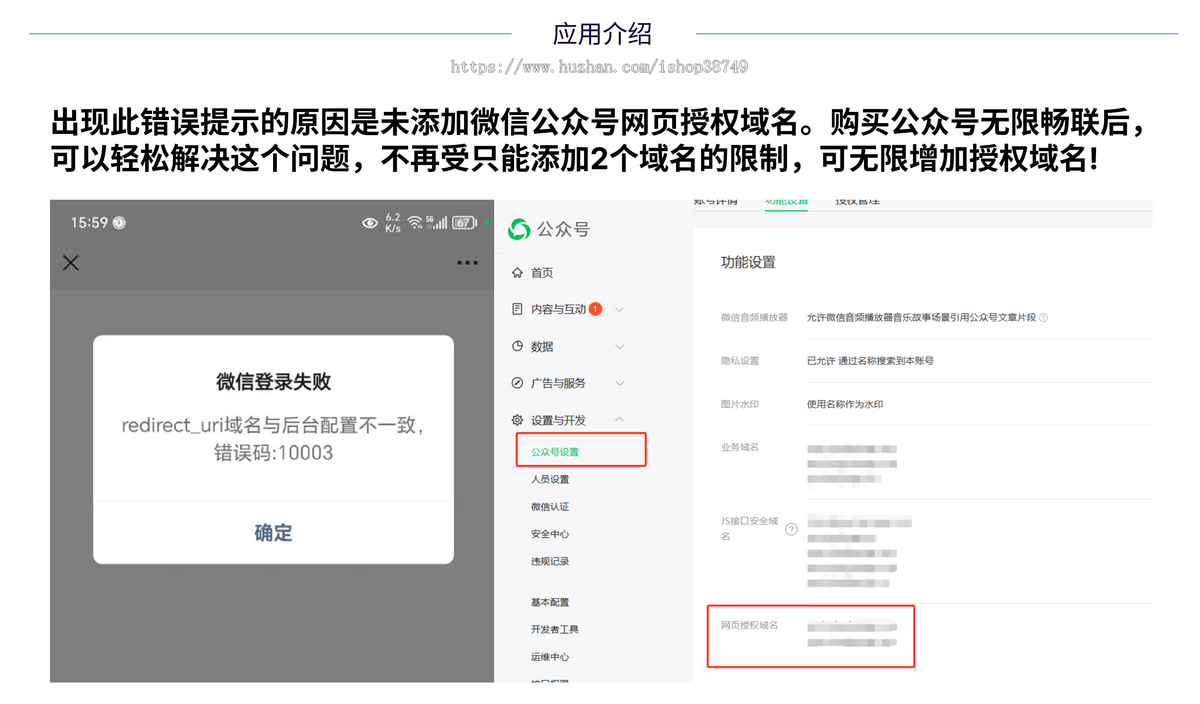Screen dimensions: 1200x704
Task: Click the 图片水印 label
Action: pos(740,404)
